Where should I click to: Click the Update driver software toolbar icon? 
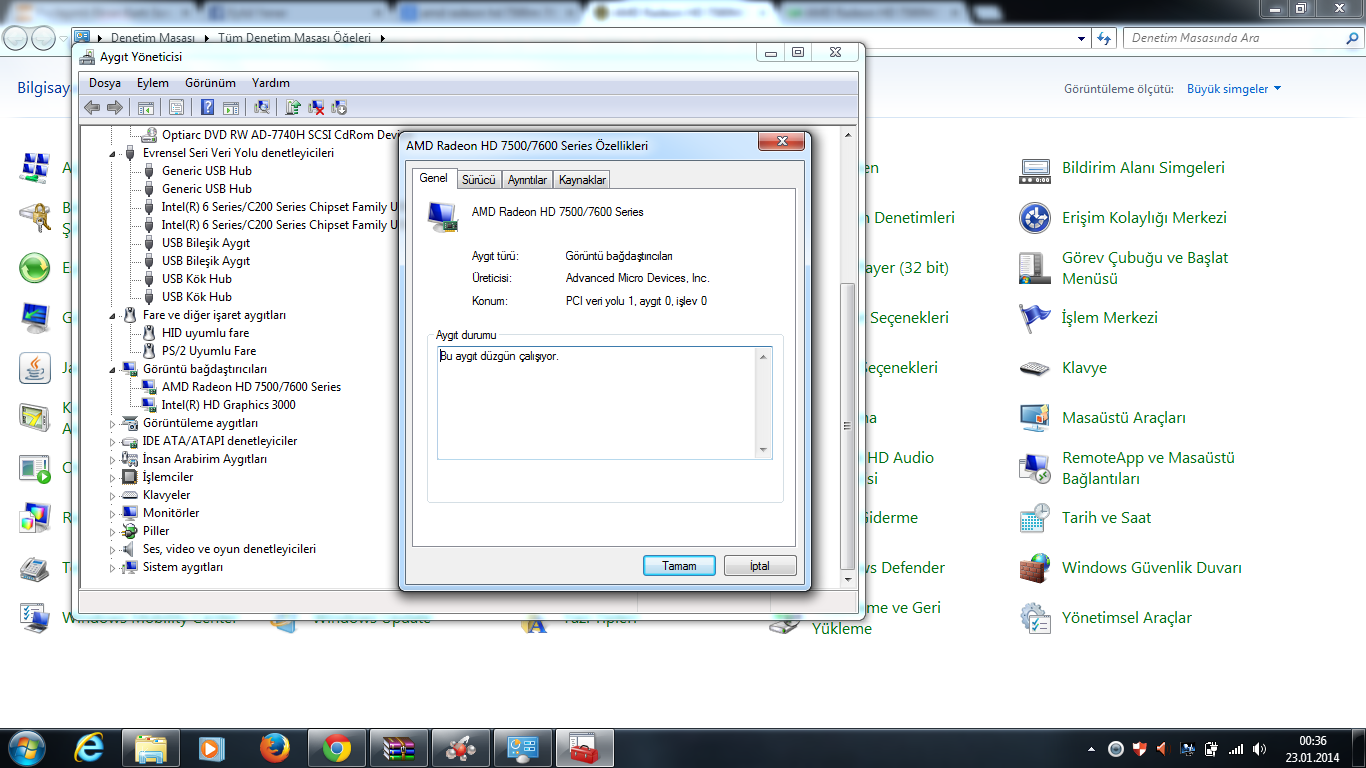click(293, 107)
